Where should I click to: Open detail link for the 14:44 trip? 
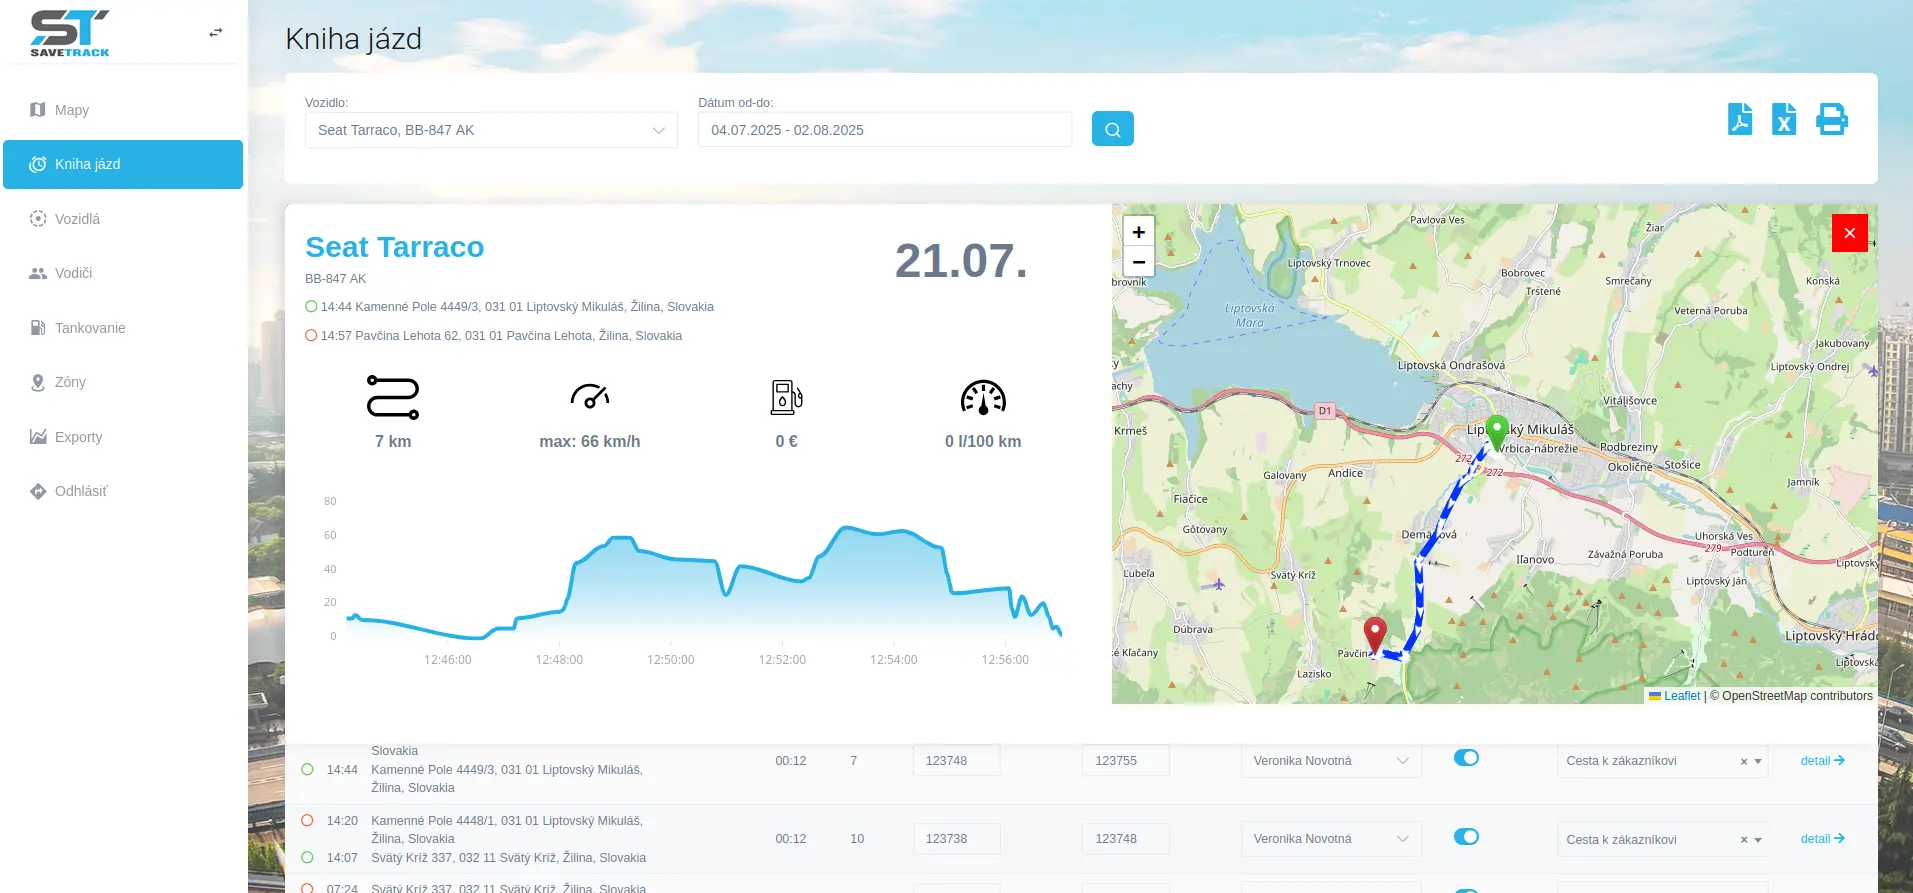pyautogui.click(x=1821, y=761)
